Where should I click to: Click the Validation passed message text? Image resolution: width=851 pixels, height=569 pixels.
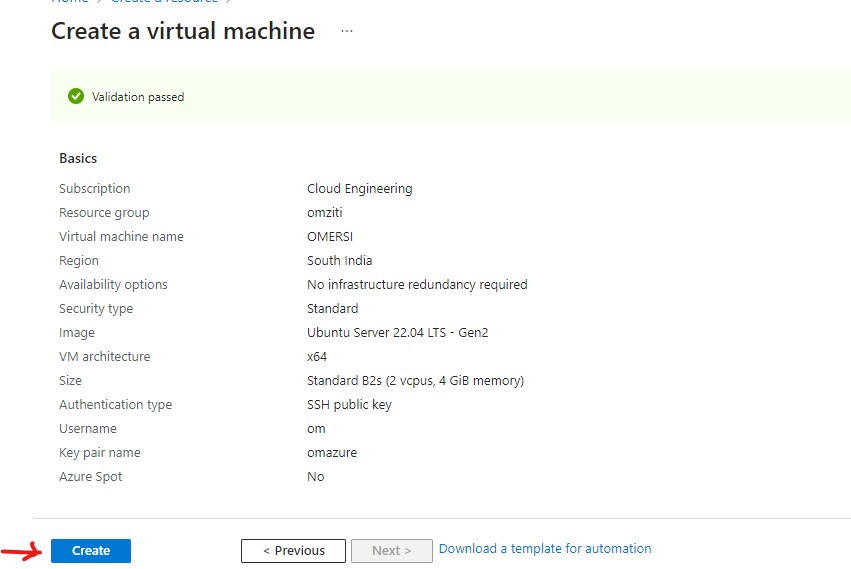coord(138,97)
